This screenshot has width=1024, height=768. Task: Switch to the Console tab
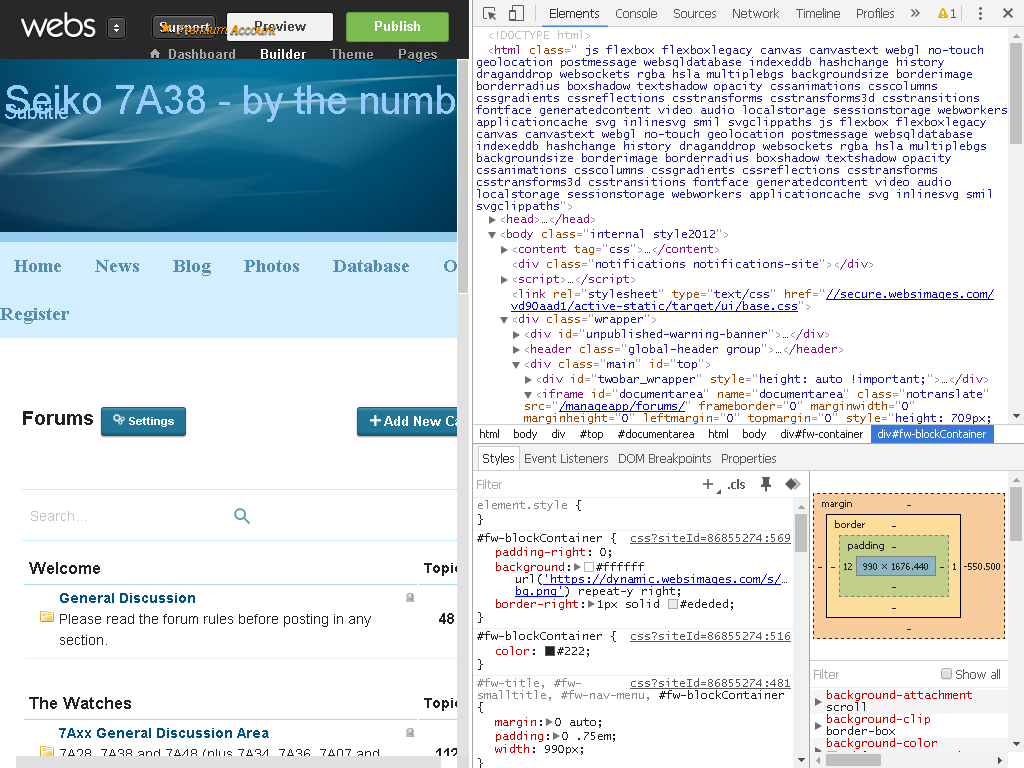click(x=636, y=13)
